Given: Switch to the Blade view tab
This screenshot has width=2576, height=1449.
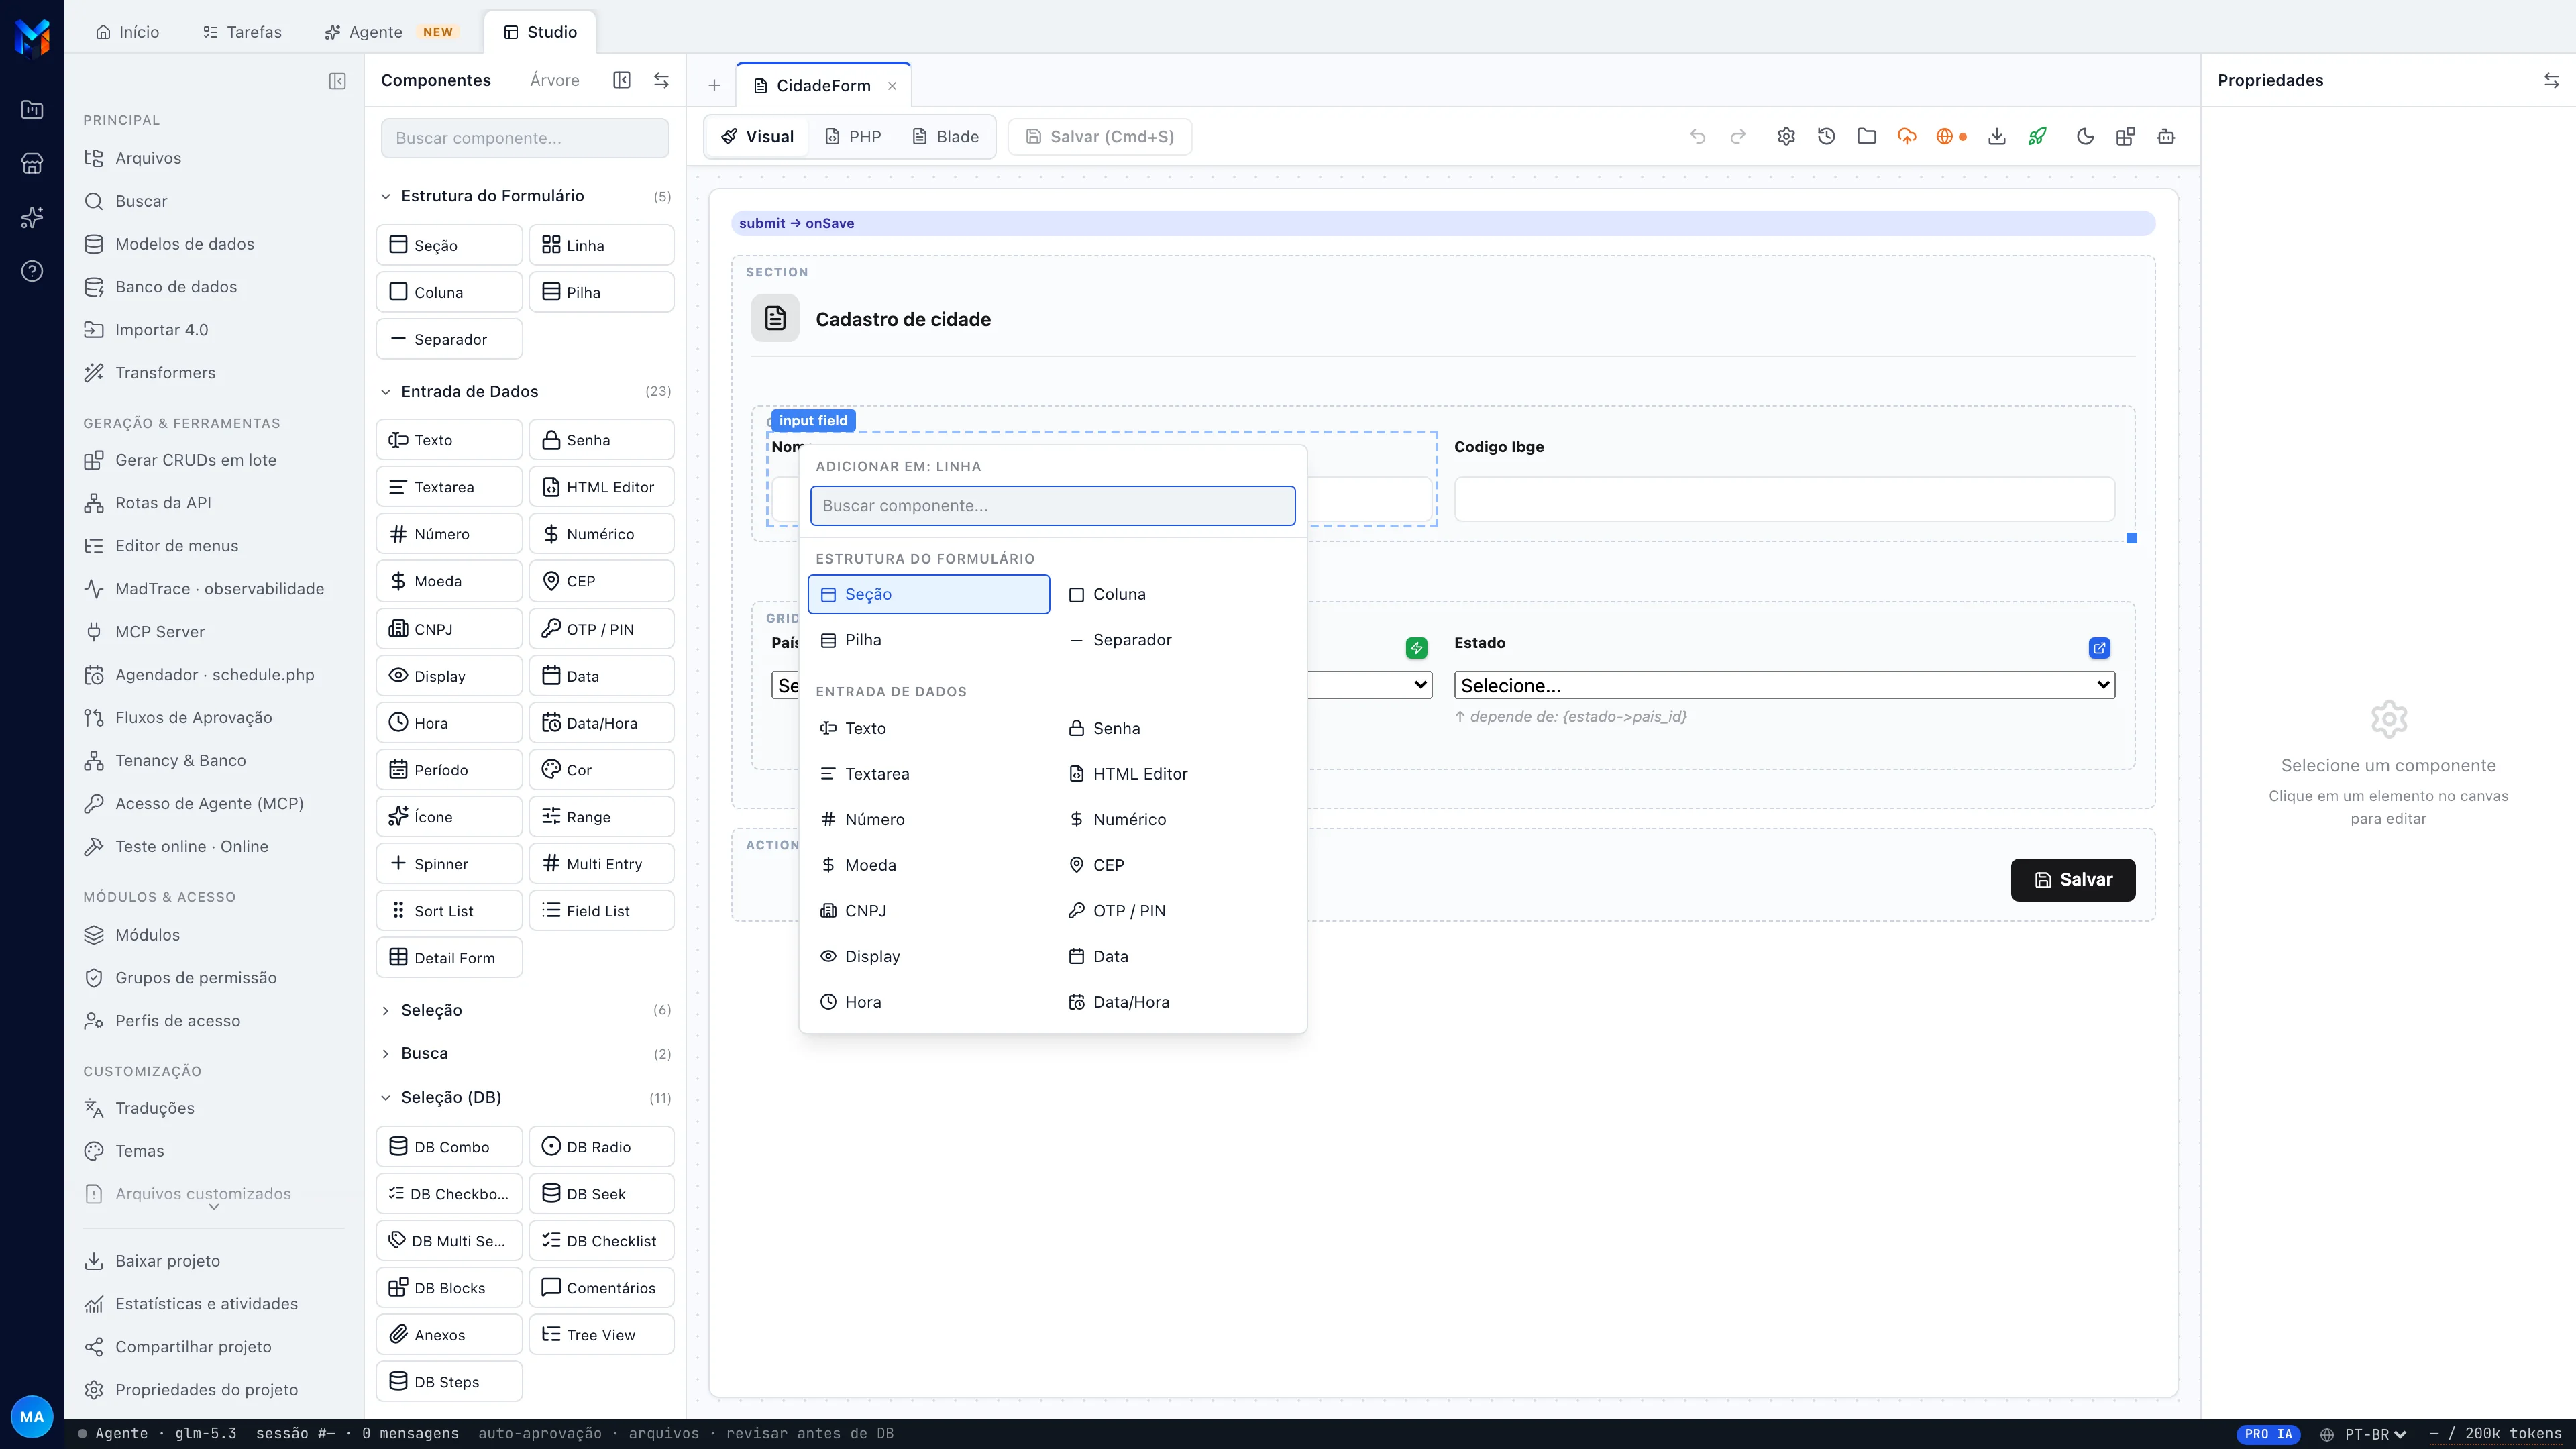Looking at the screenshot, I should click(945, 137).
